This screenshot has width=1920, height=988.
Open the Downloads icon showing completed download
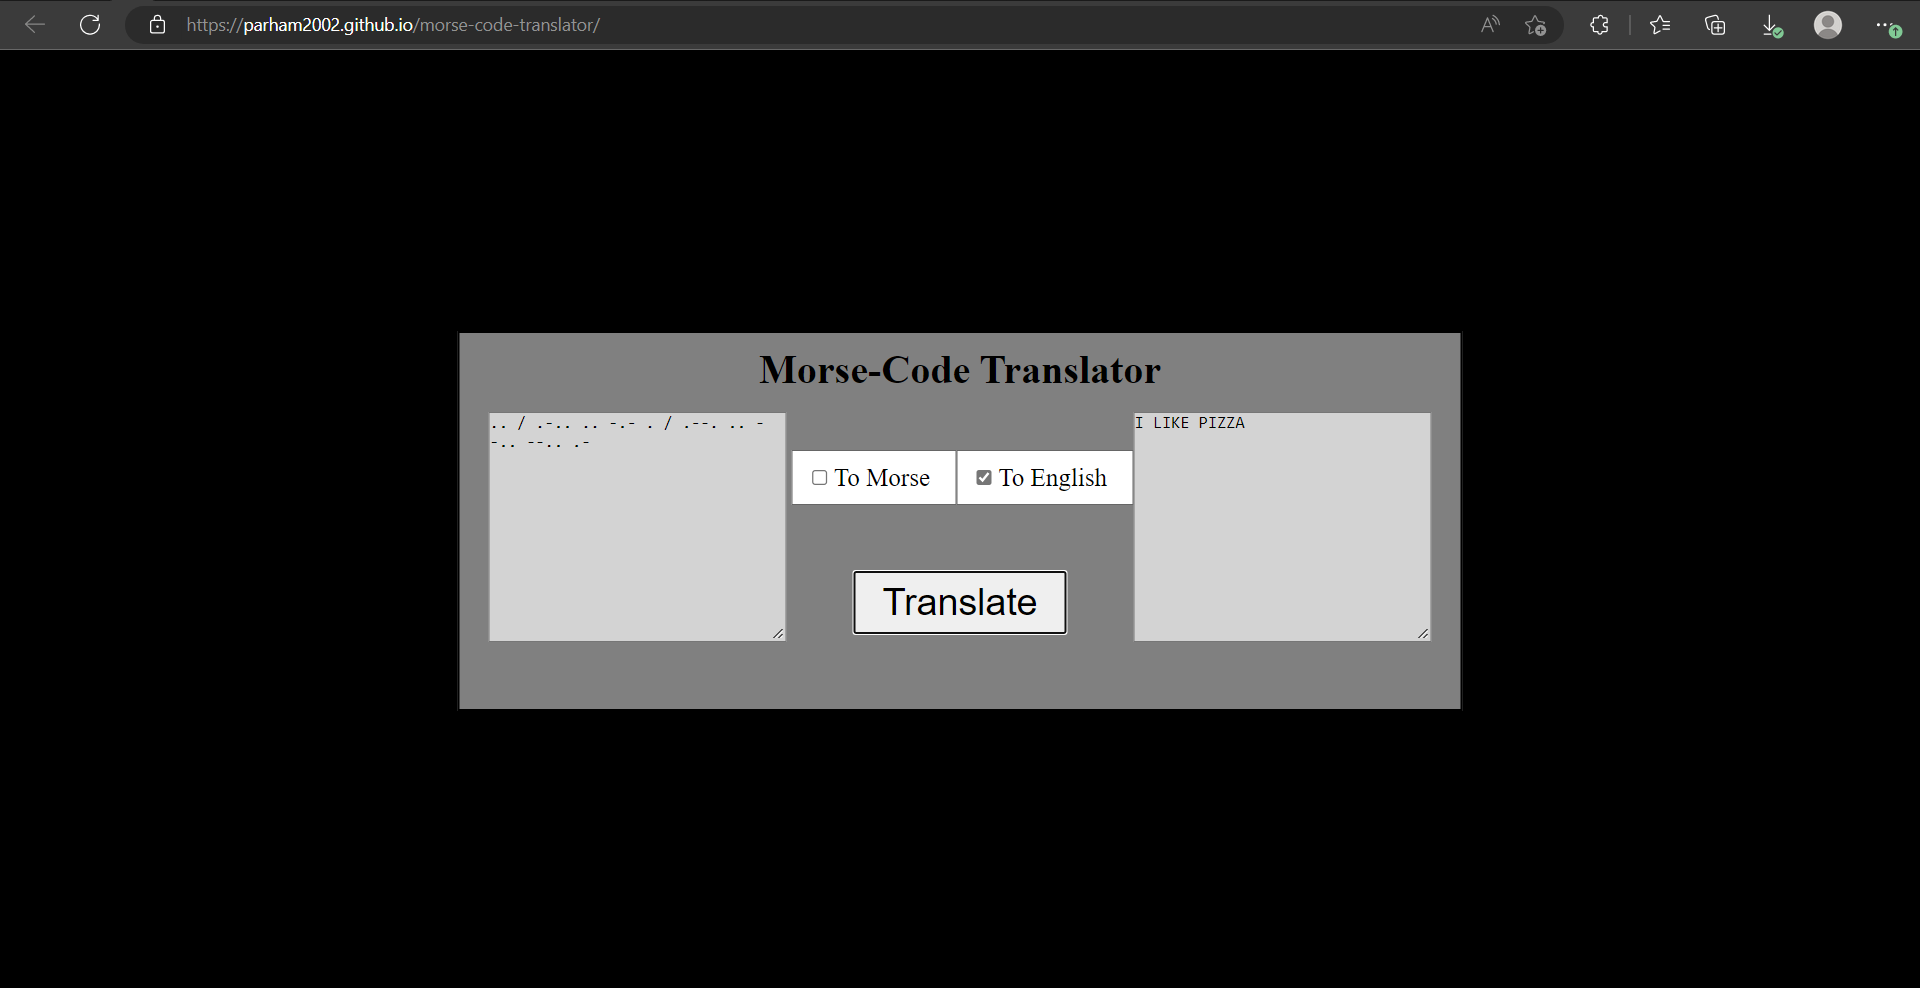pyautogui.click(x=1772, y=25)
